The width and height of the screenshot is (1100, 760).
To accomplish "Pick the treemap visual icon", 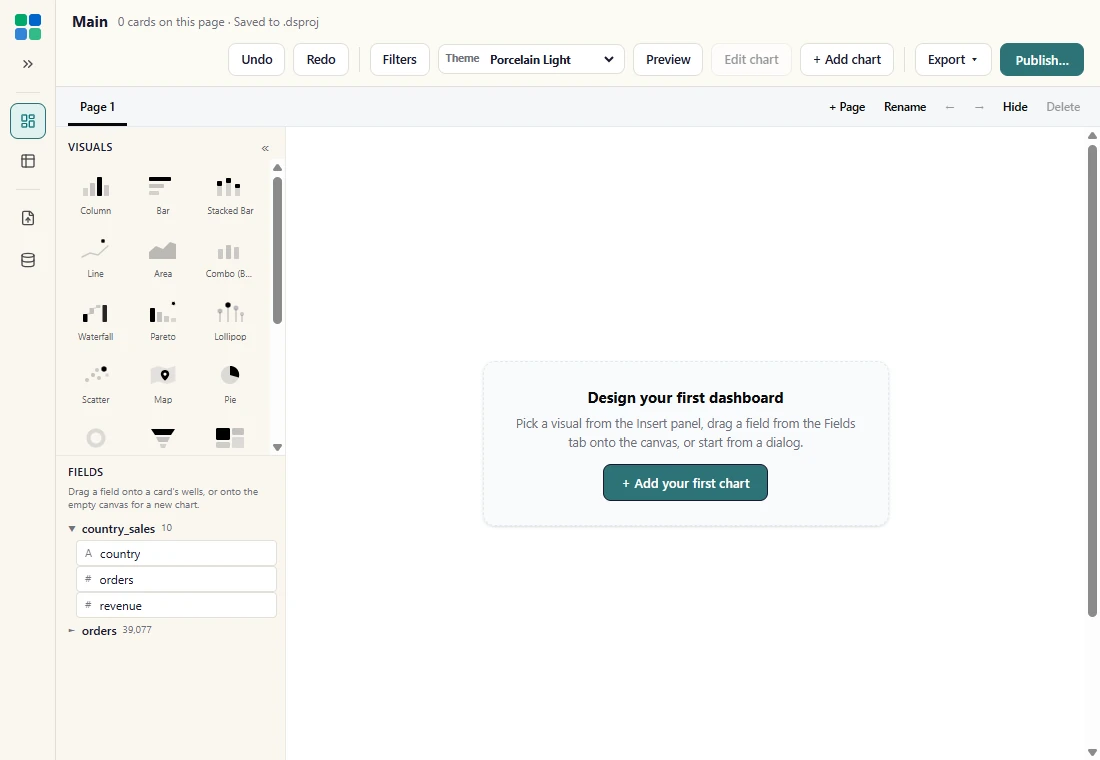I will [230, 438].
